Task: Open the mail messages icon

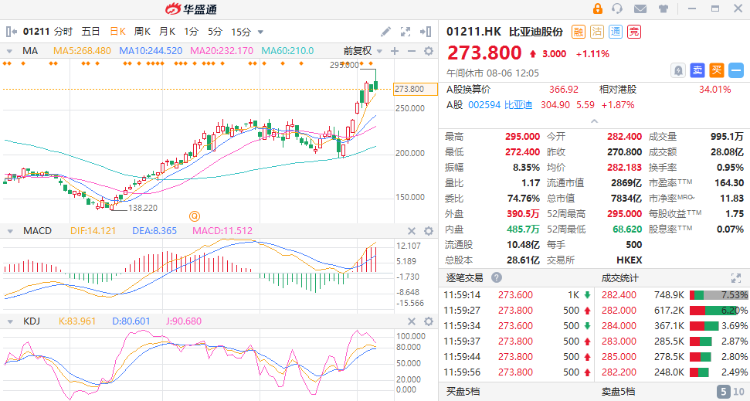Action: coord(640,9)
